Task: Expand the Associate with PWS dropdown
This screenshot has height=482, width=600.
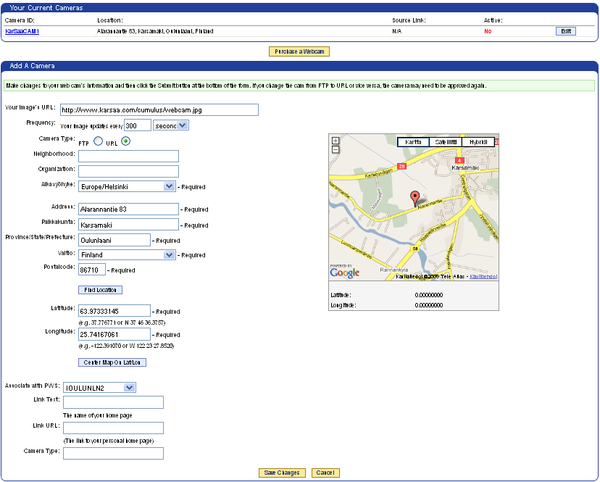Action: pos(99,387)
